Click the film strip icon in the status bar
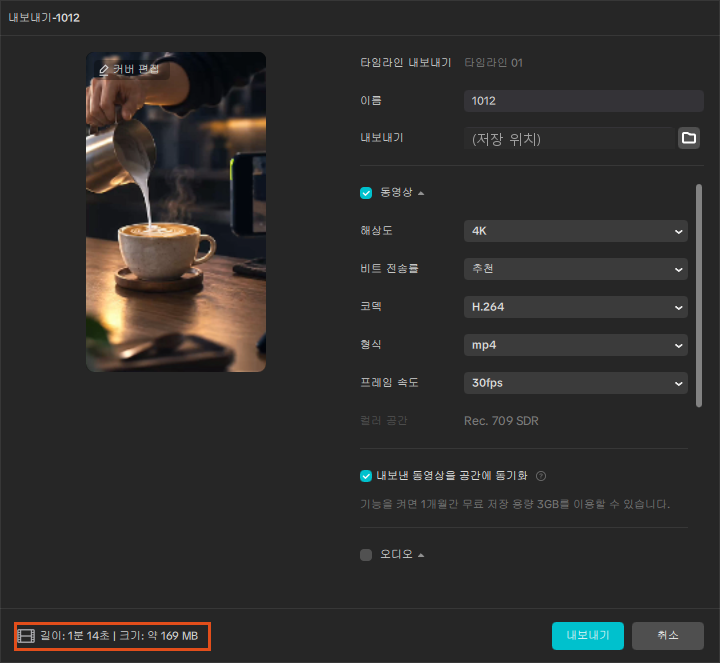 [x=26, y=636]
